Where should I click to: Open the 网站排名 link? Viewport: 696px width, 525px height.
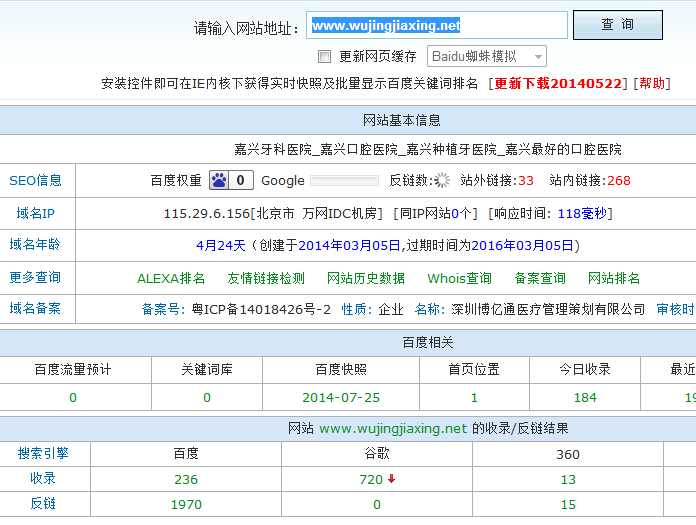point(614,278)
